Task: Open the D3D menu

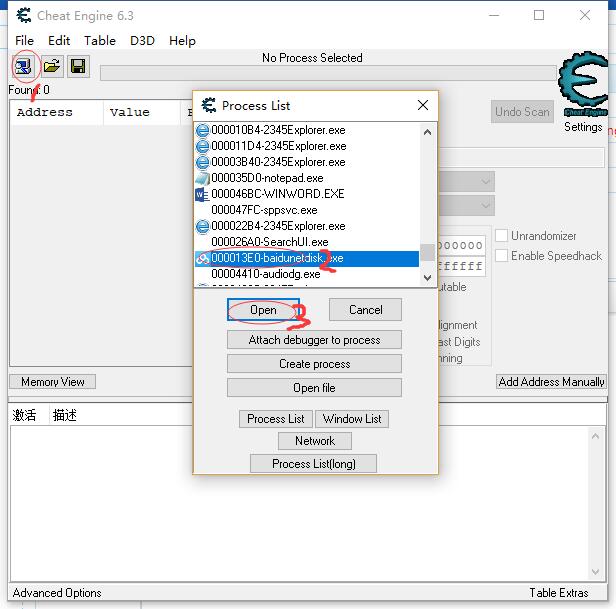Action: pyautogui.click(x=142, y=40)
